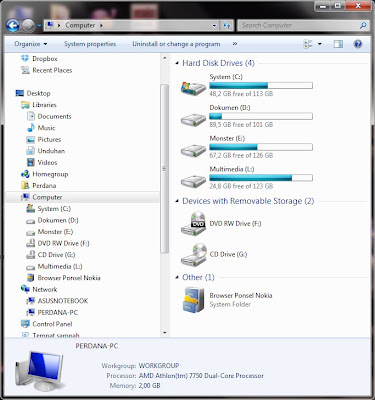Go back with the Back arrow button
Screen dimensions: 375x400
click(x=13, y=25)
